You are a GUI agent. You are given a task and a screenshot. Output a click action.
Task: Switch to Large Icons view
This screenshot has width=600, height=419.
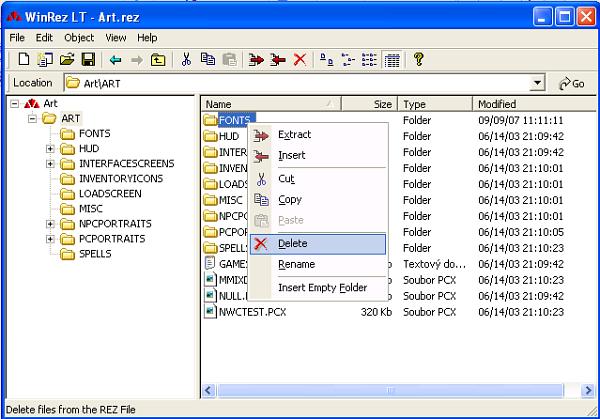coord(326,60)
